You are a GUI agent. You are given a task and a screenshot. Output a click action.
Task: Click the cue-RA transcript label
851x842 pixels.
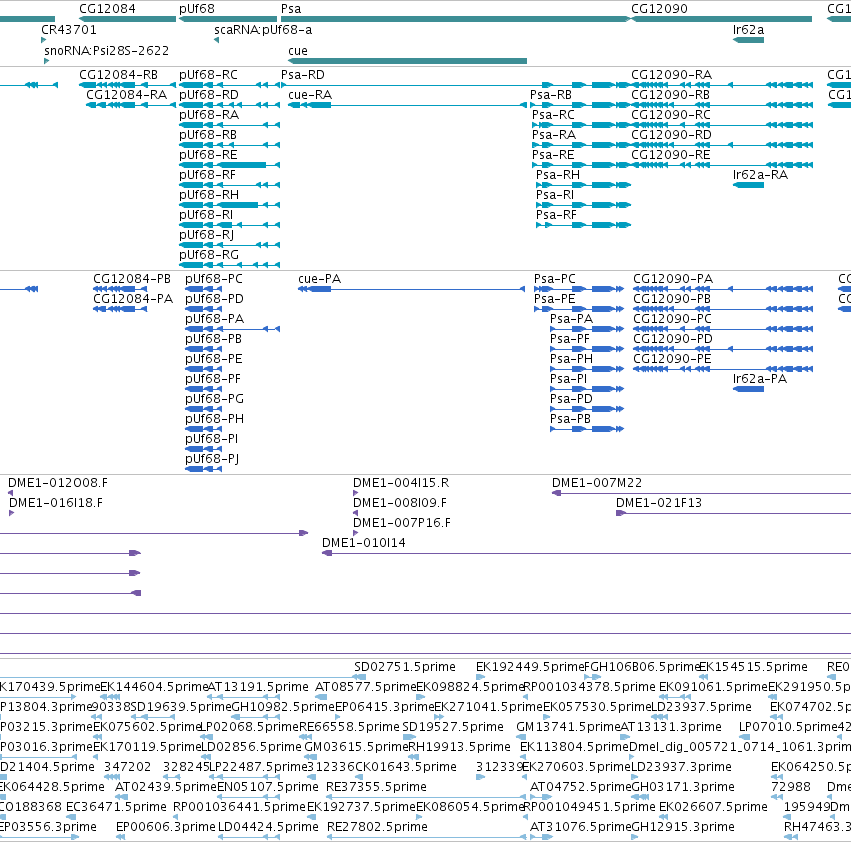[x=310, y=94]
